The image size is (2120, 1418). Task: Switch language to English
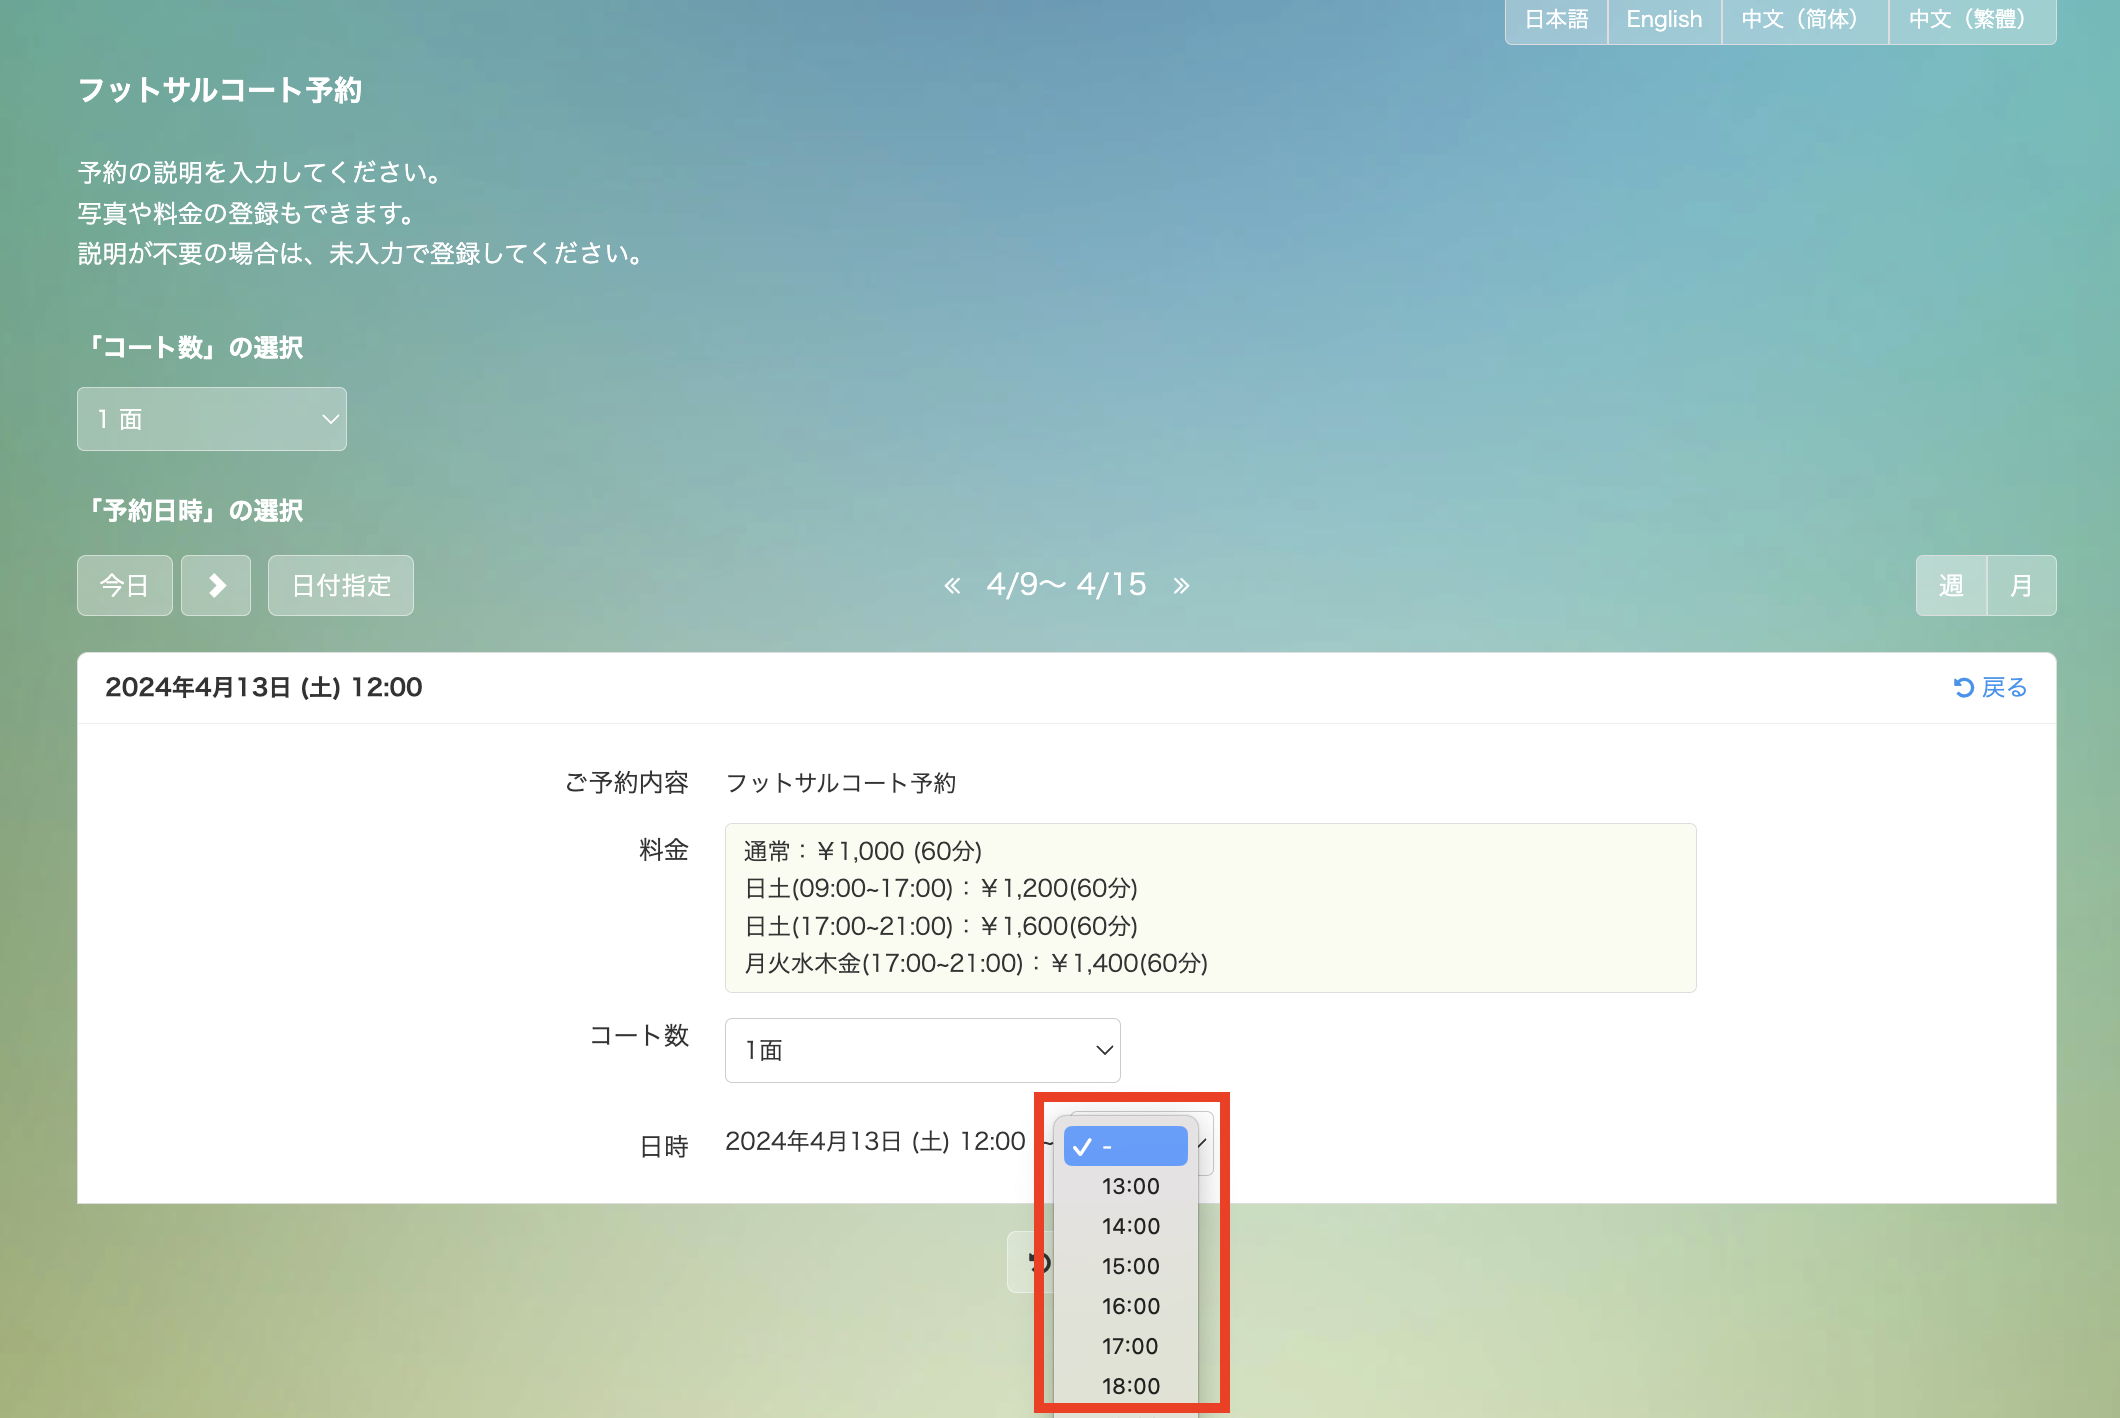tap(1664, 20)
